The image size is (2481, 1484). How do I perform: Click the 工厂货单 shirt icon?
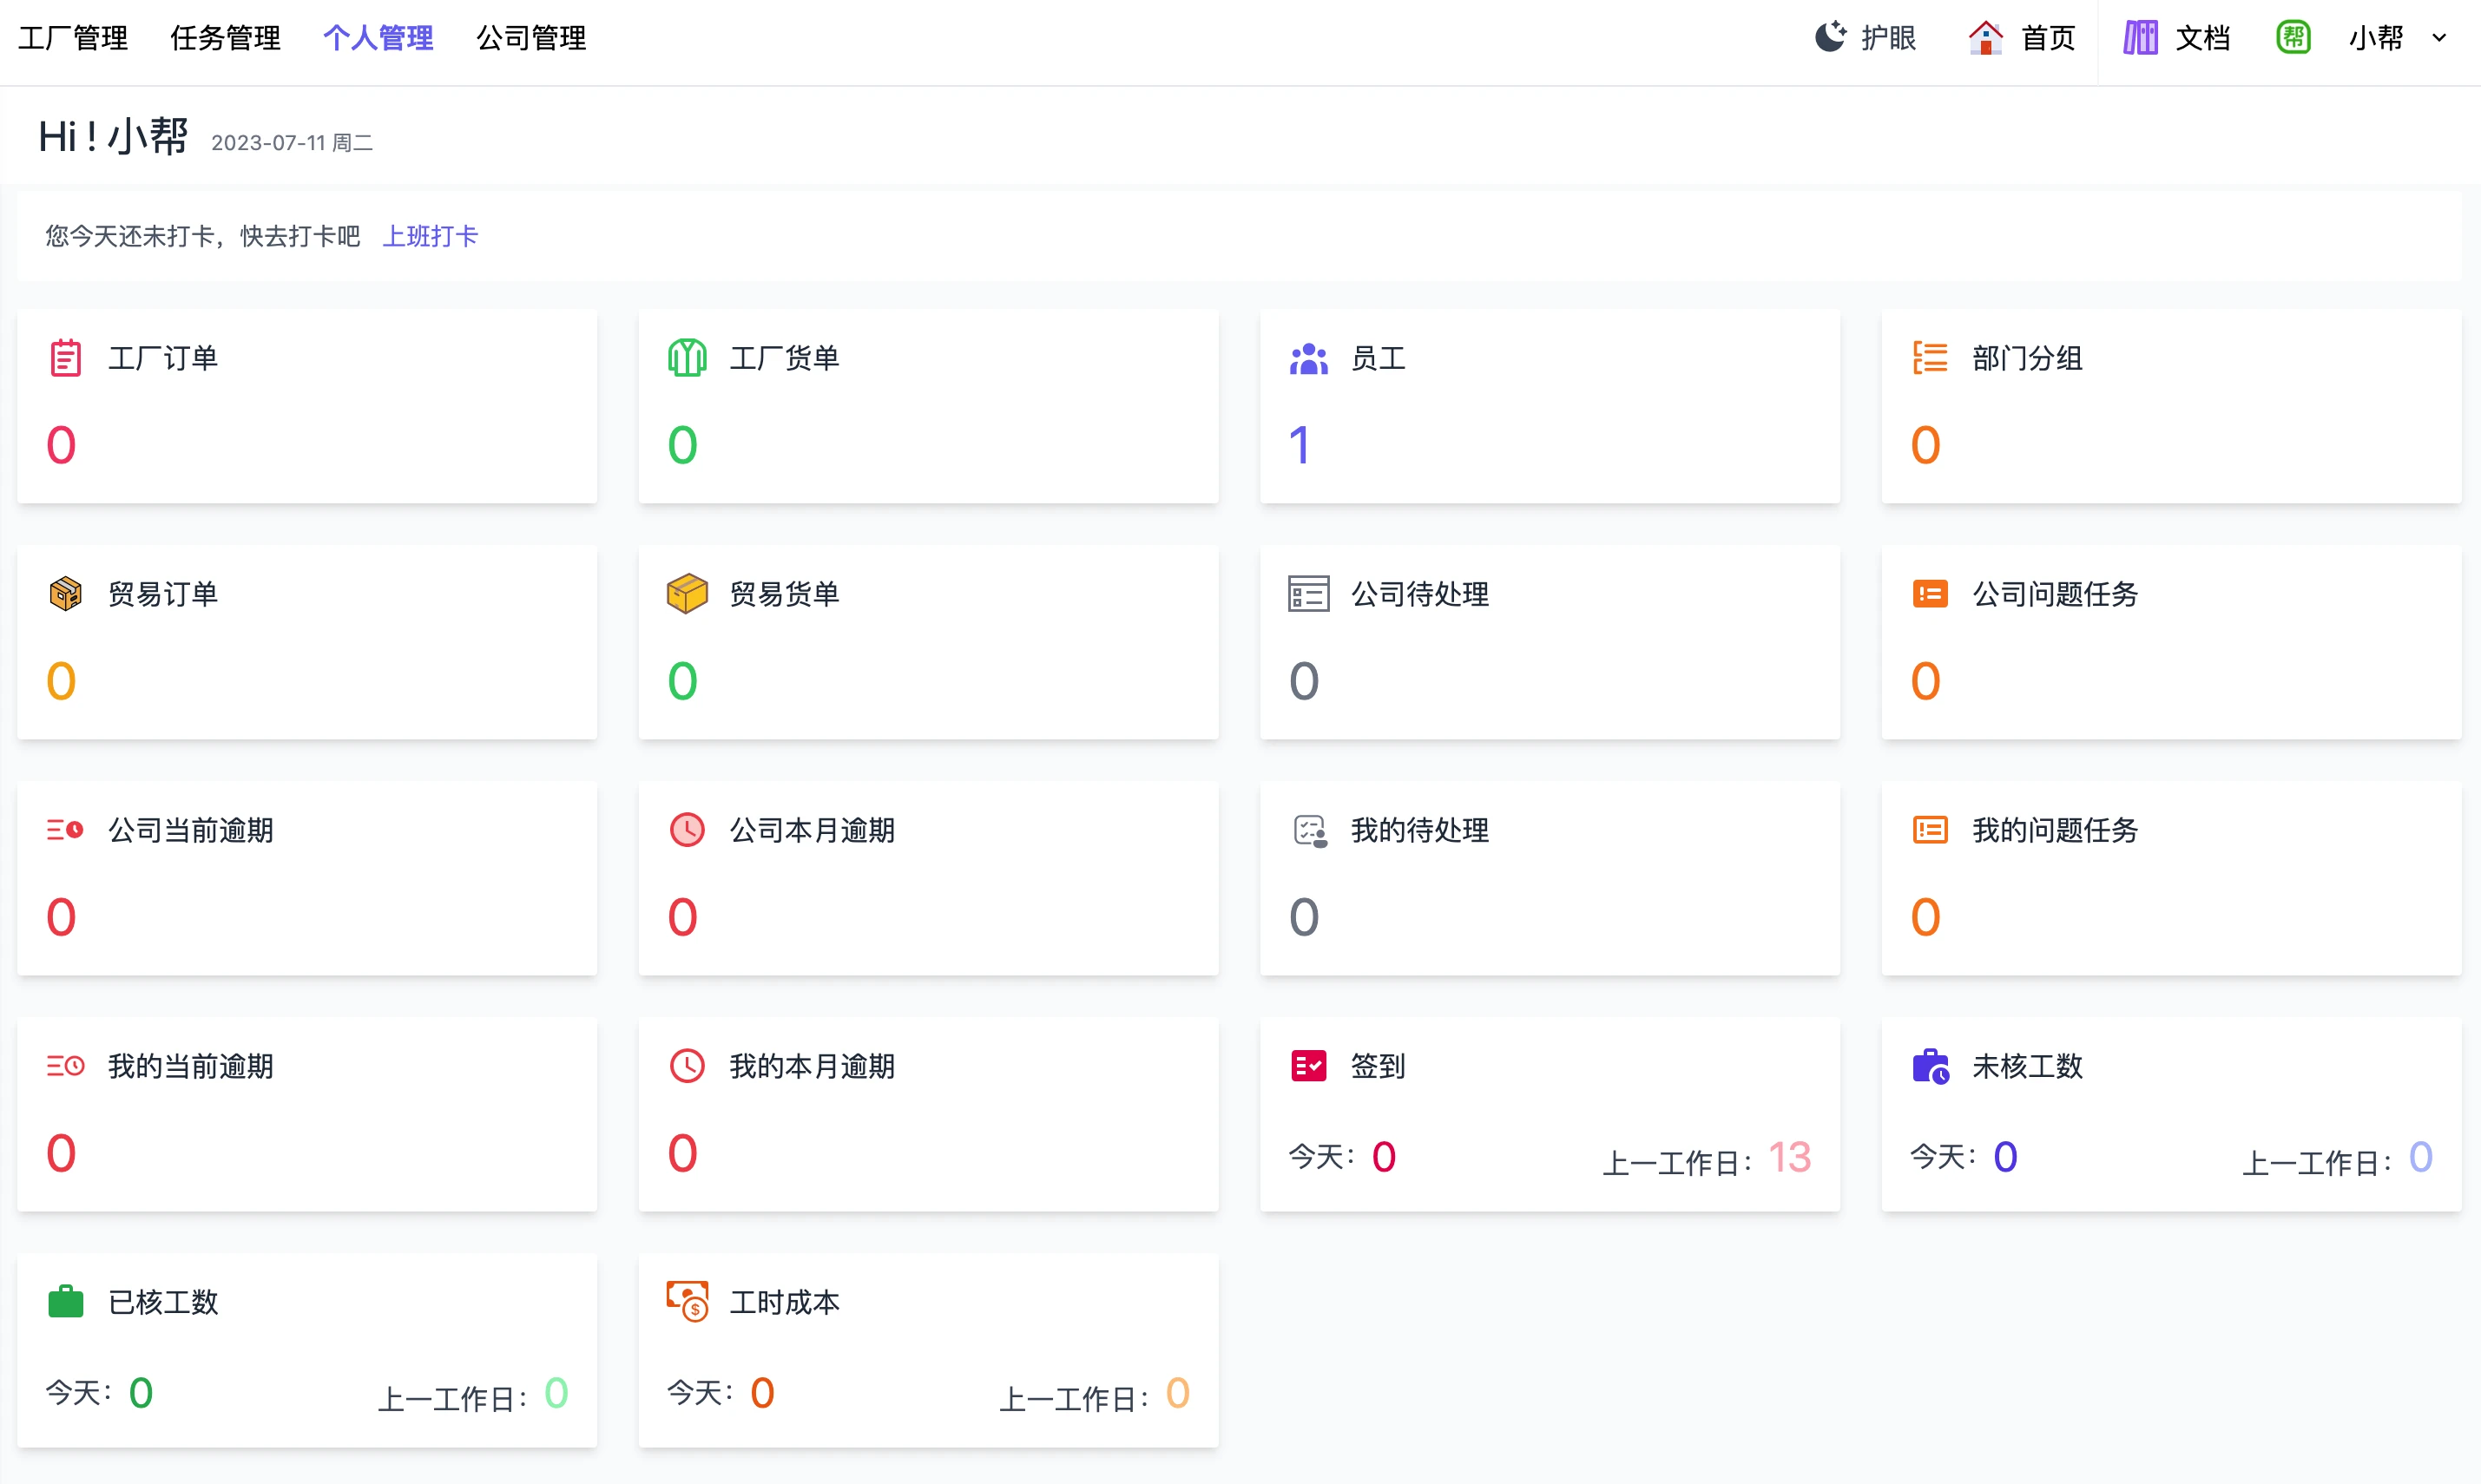pyautogui.click(x=687, y=357)
